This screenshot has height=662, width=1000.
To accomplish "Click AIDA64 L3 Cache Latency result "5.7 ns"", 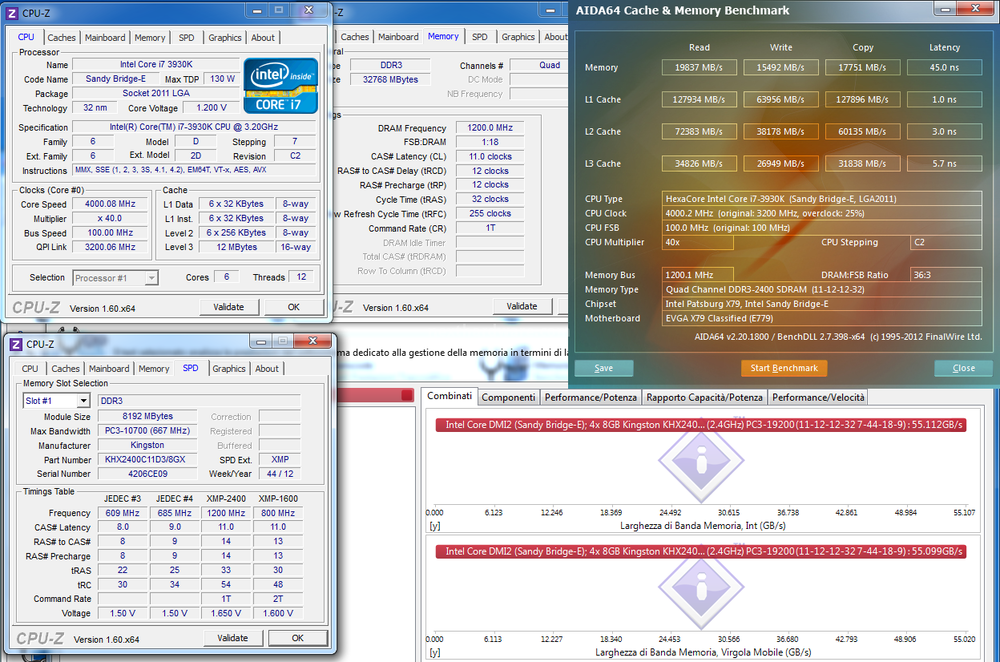I will (x=945, y=163).
